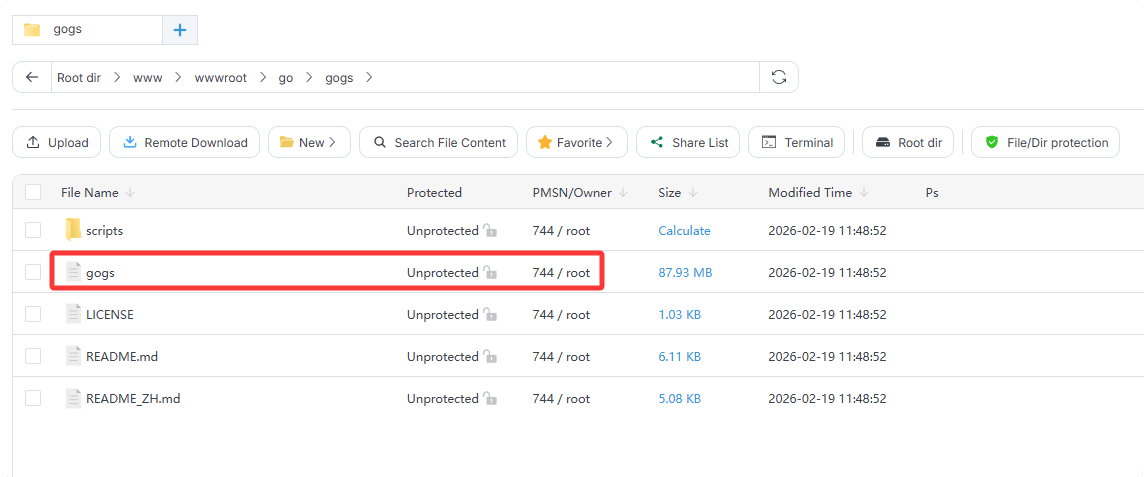Refresh the file list with the reload icon

(779, 77)
